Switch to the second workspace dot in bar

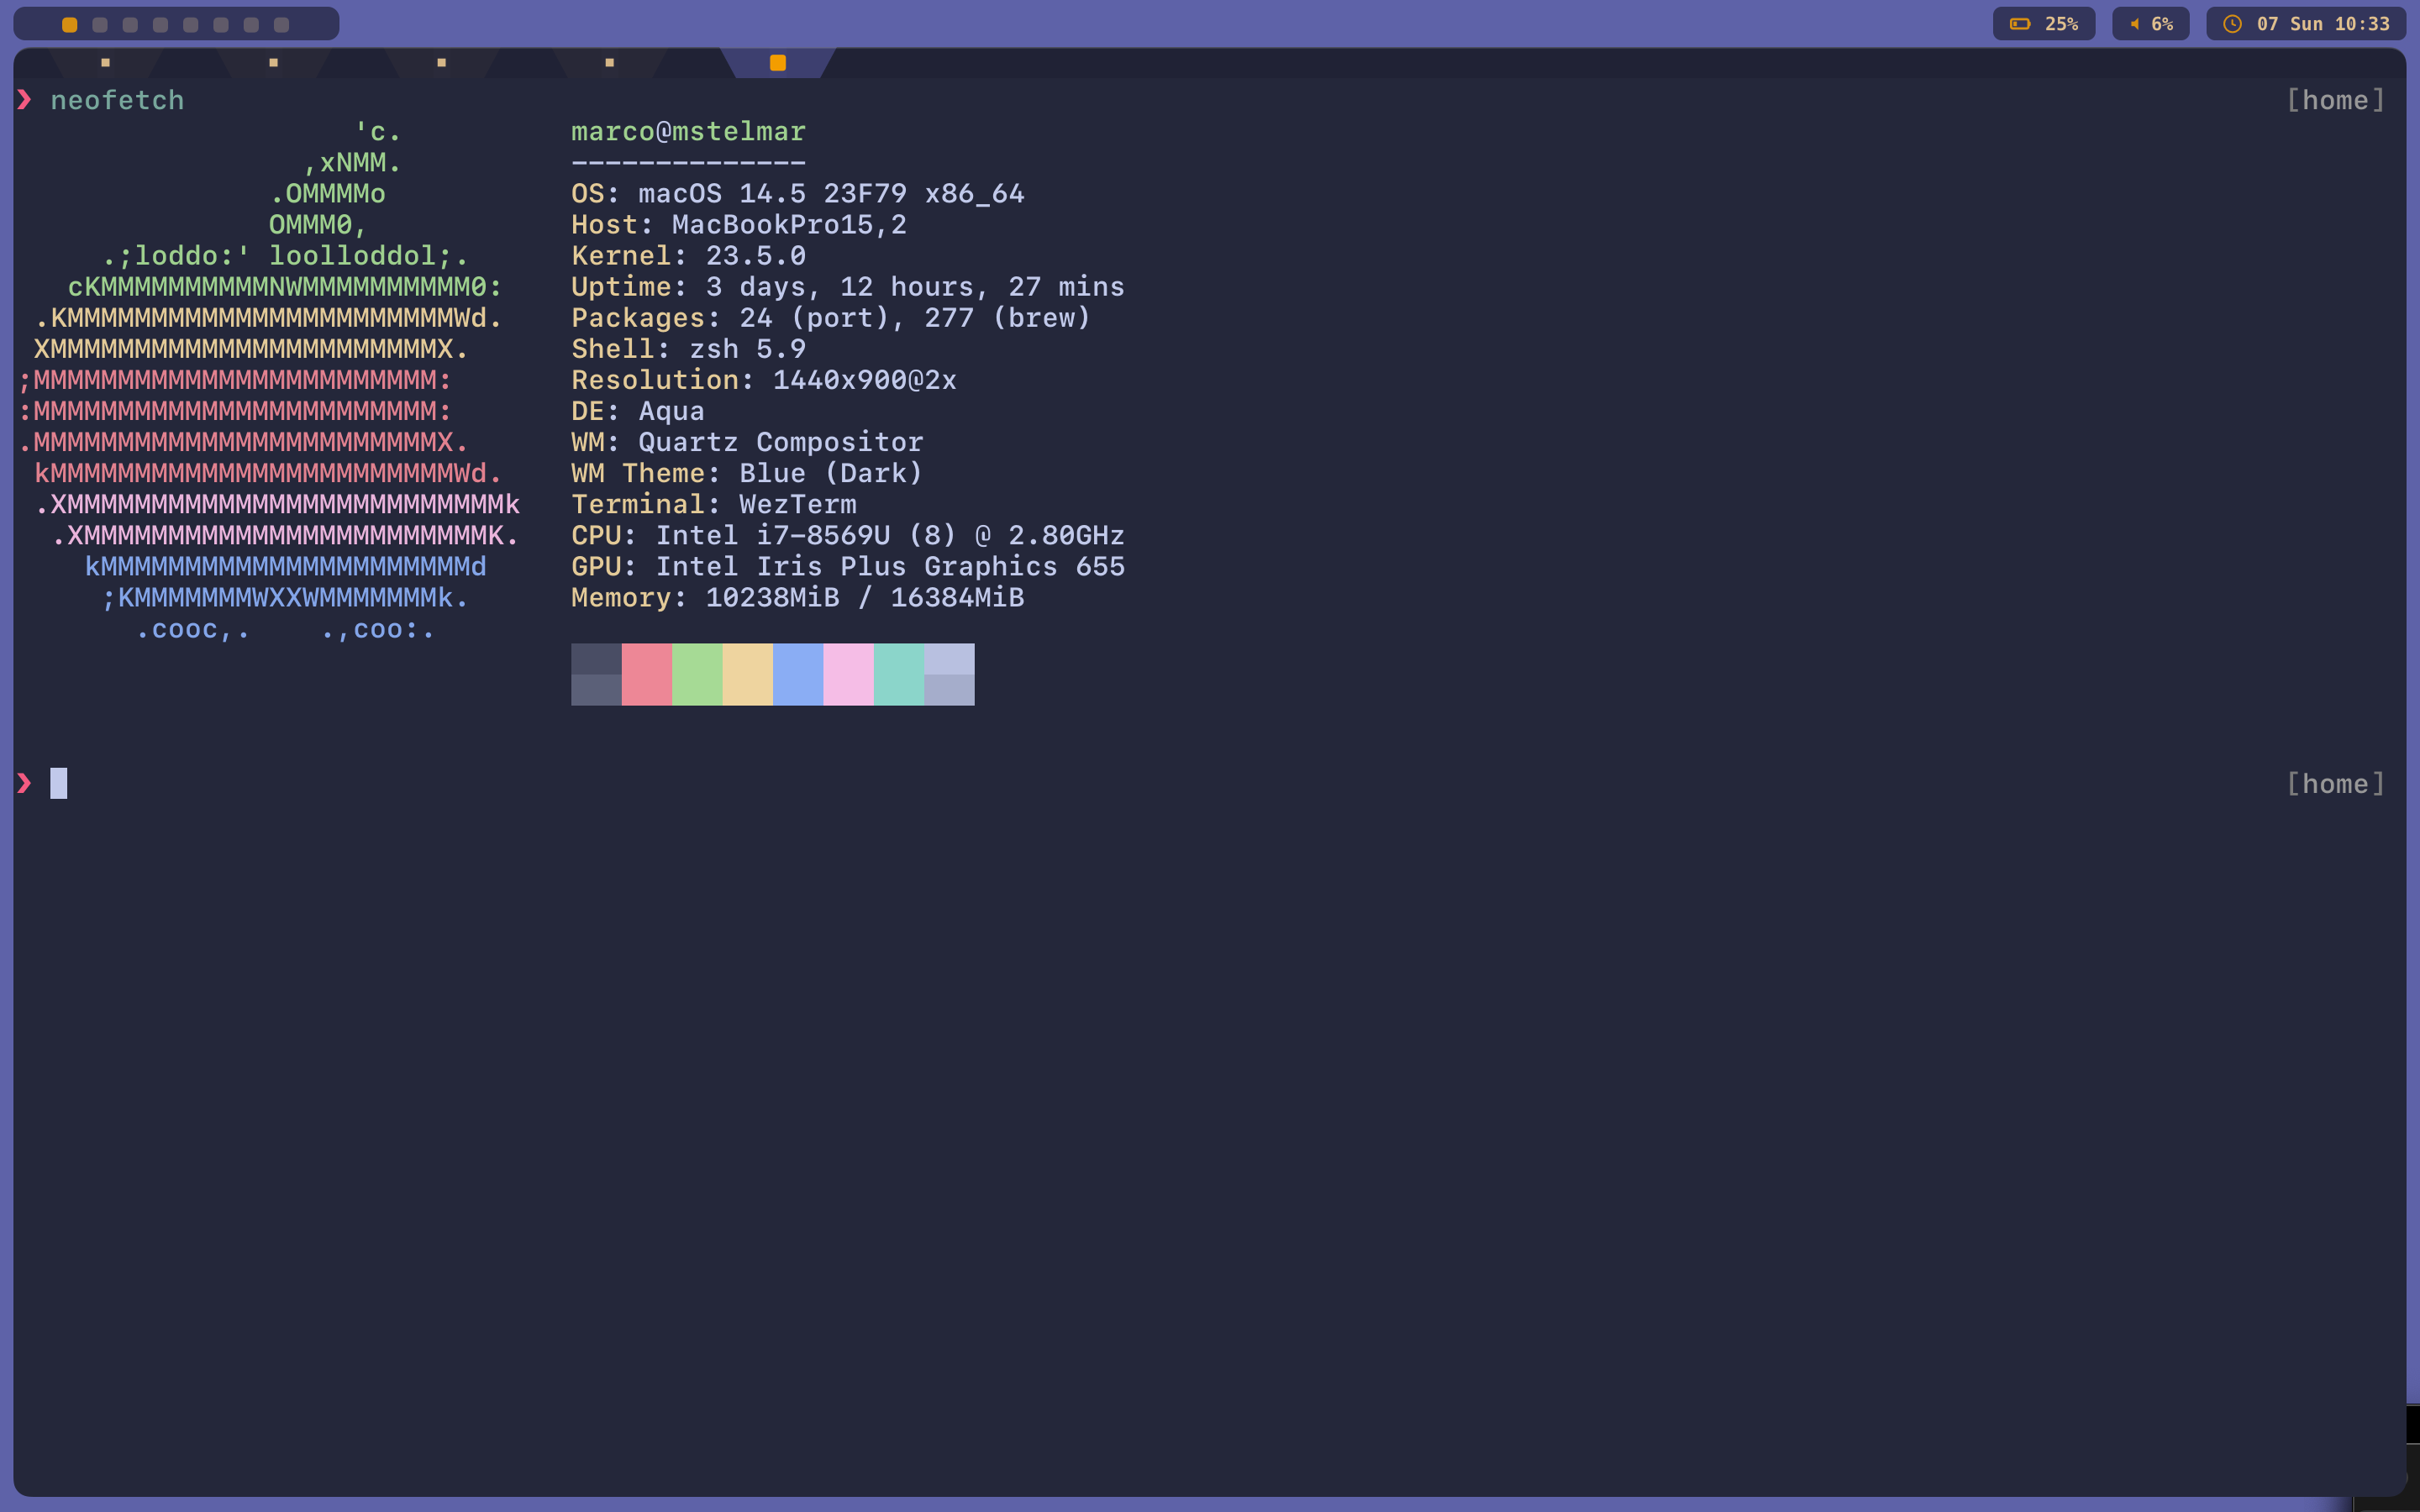[x=100, y=25]
